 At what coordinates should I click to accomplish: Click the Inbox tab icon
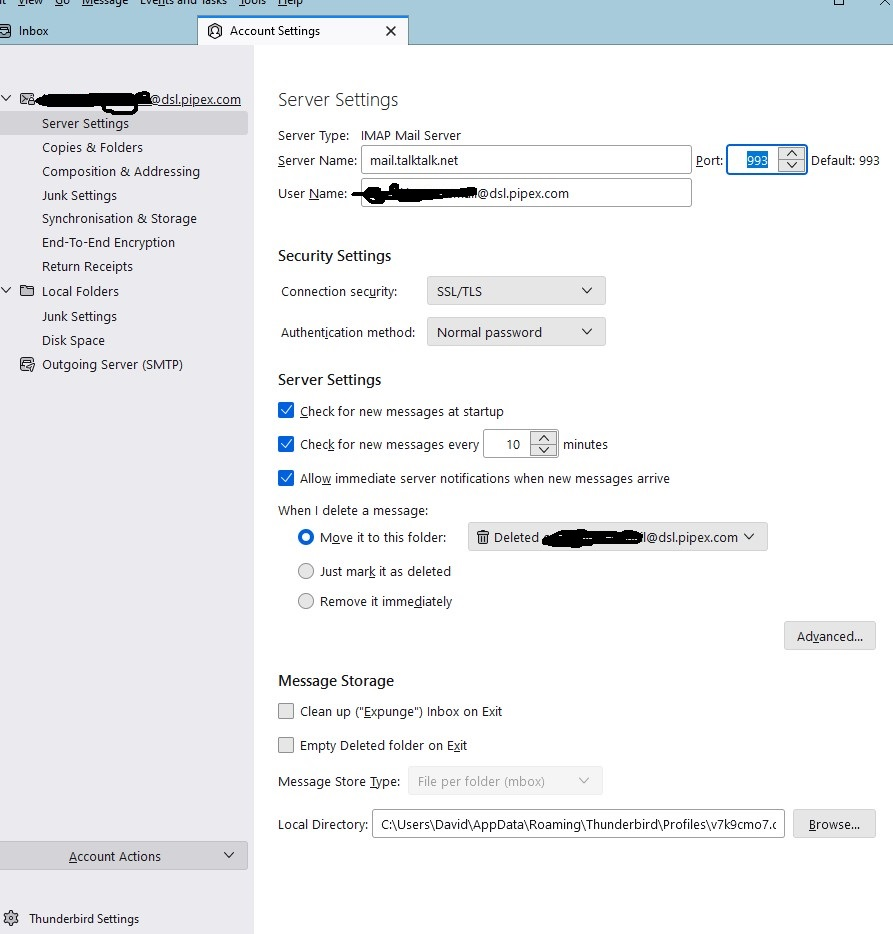6,31
